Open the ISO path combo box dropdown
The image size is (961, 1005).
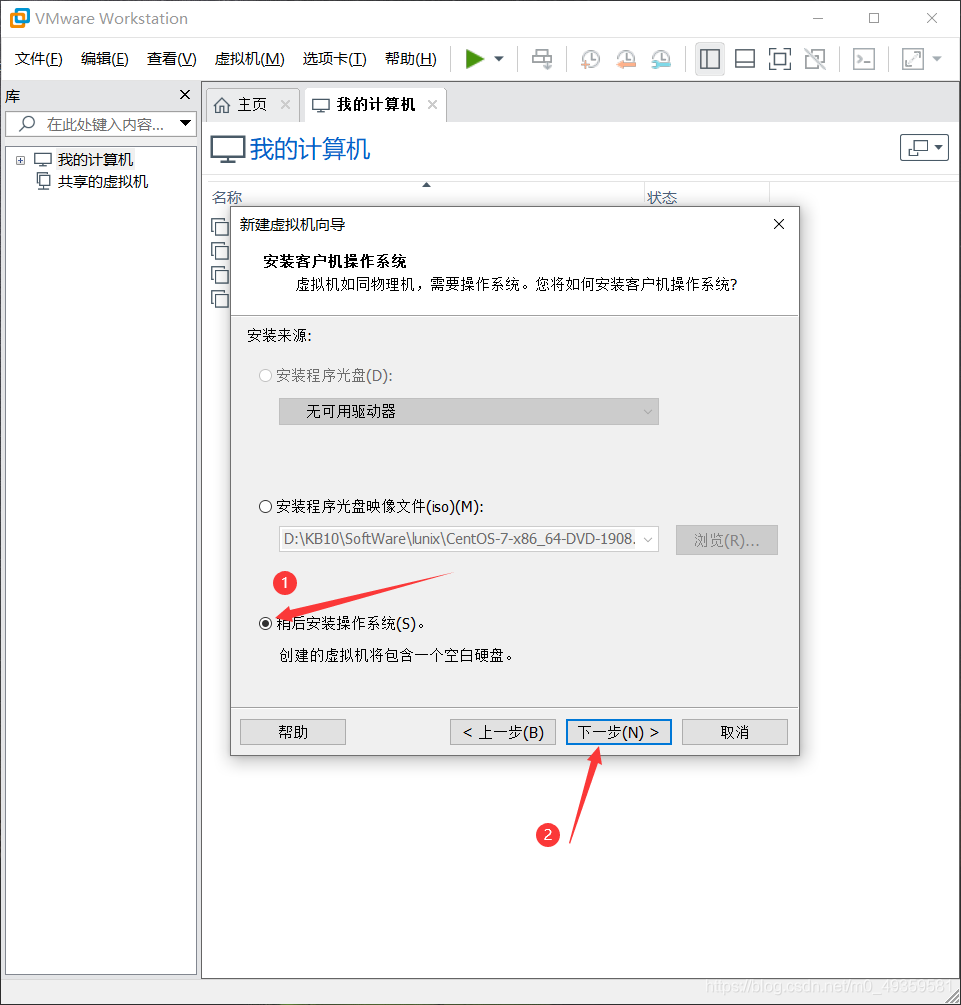(648, 540)
